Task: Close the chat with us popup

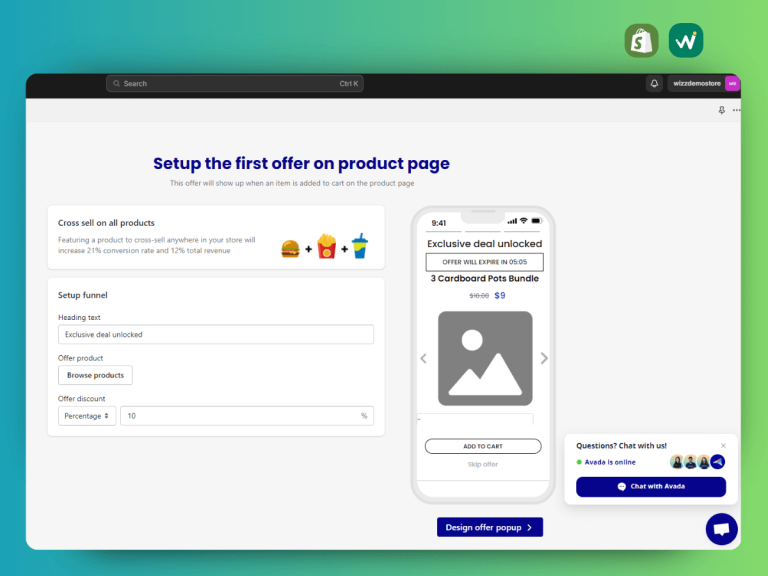Action: tap(723, 446)
